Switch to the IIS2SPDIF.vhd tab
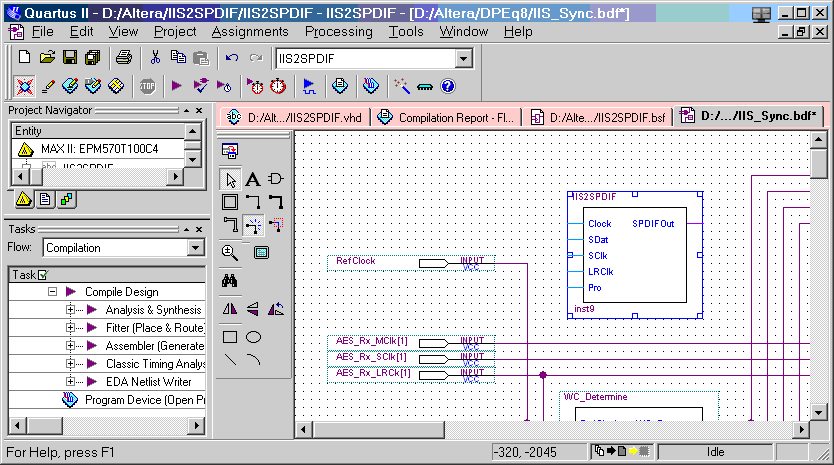The image size is (834, 465). coord(294,117)
